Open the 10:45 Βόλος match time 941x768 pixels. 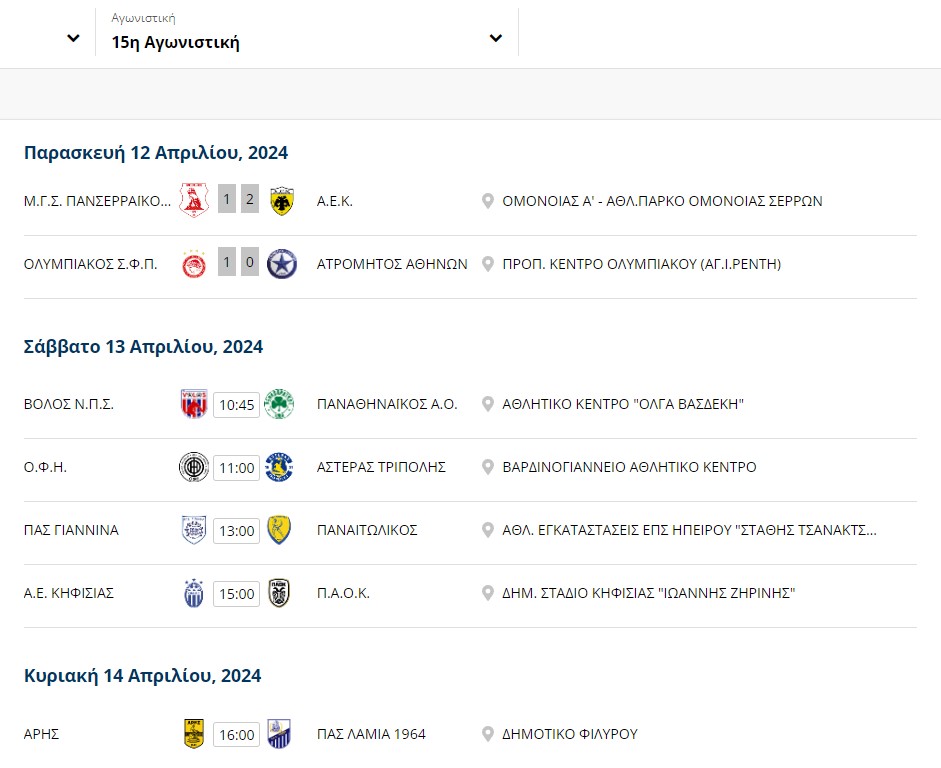point(236,405)
